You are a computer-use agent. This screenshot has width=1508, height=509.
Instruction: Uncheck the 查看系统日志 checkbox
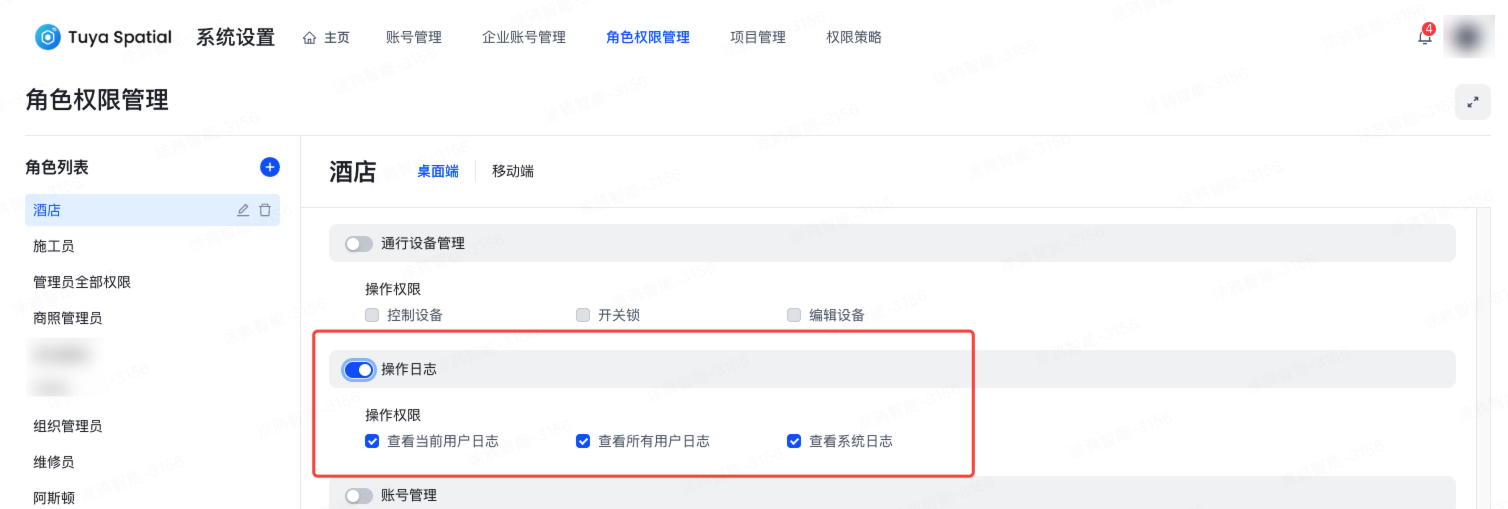[794, 441]
